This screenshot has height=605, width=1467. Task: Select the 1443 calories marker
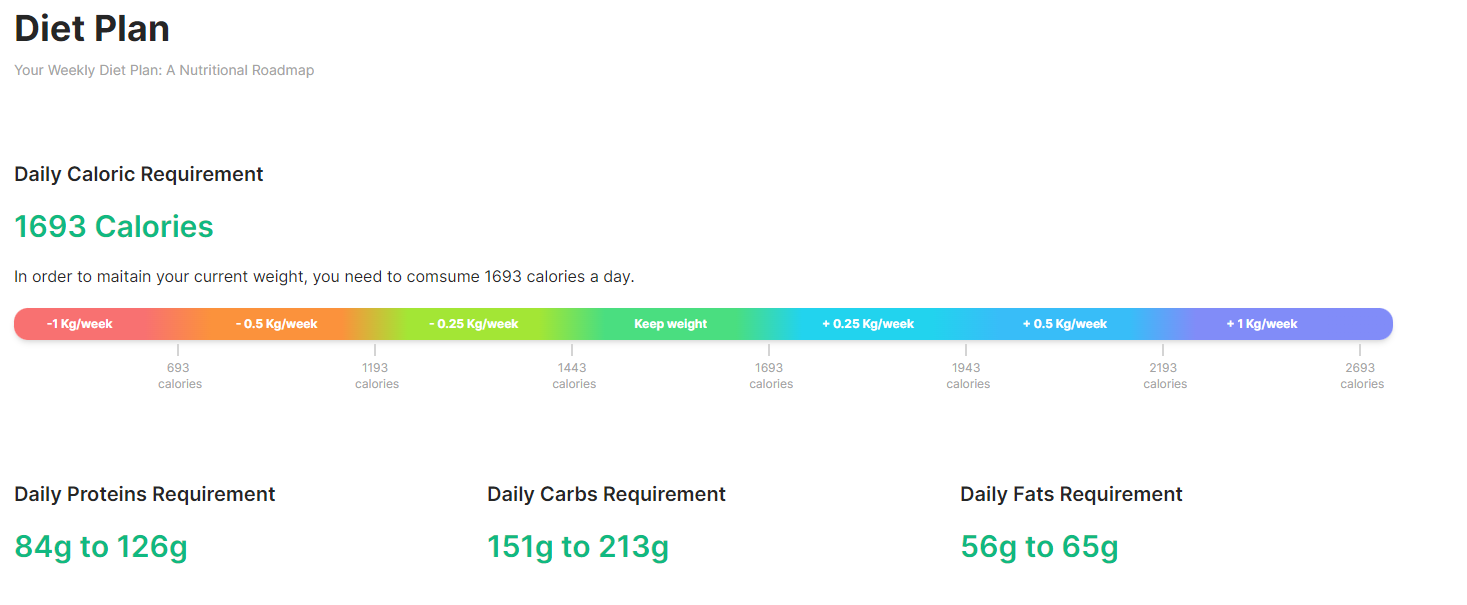[573, 375]
